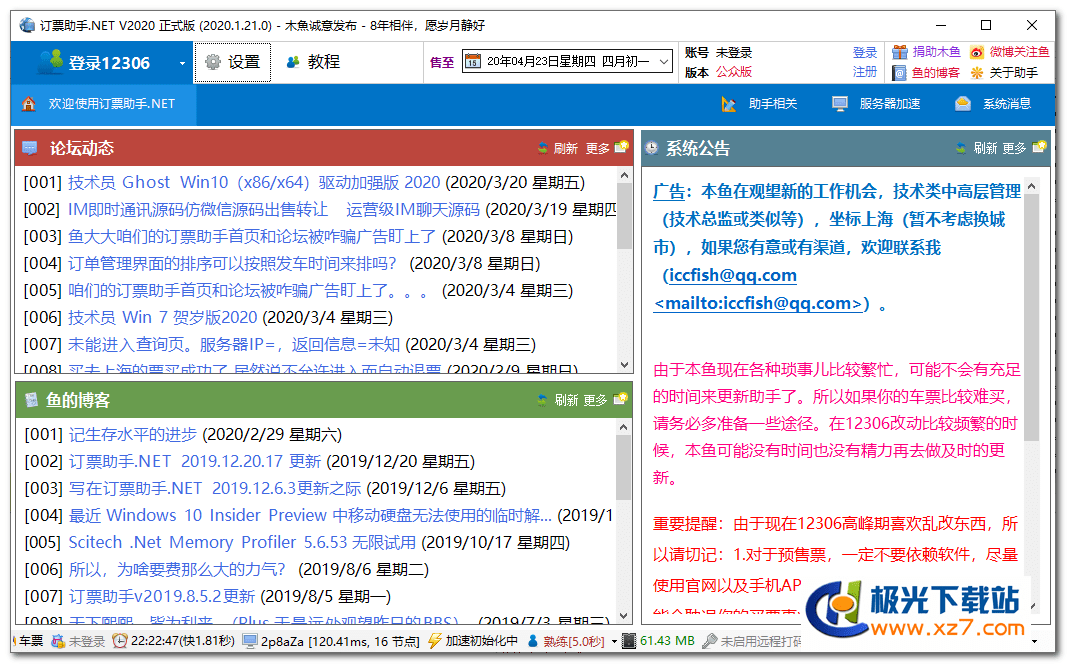Image resolution: width=1067 pixels, height=664 pixels.
Task: Click the lightning bolt icon for 加速初始化中
Action: coord(434,641)
